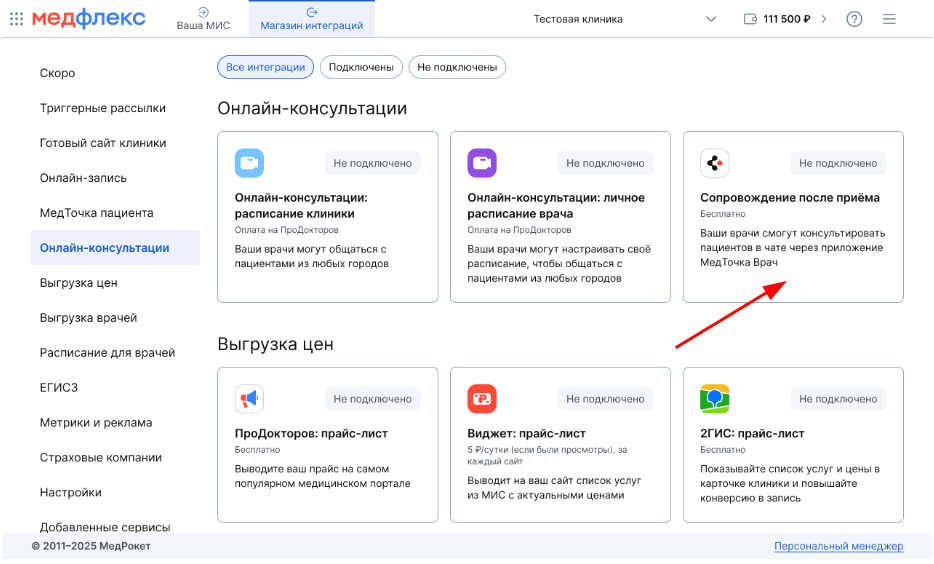Viewport: 934px width, 564px height.
Task: Click the Медфлекс logo
Action: pos(88,19)
